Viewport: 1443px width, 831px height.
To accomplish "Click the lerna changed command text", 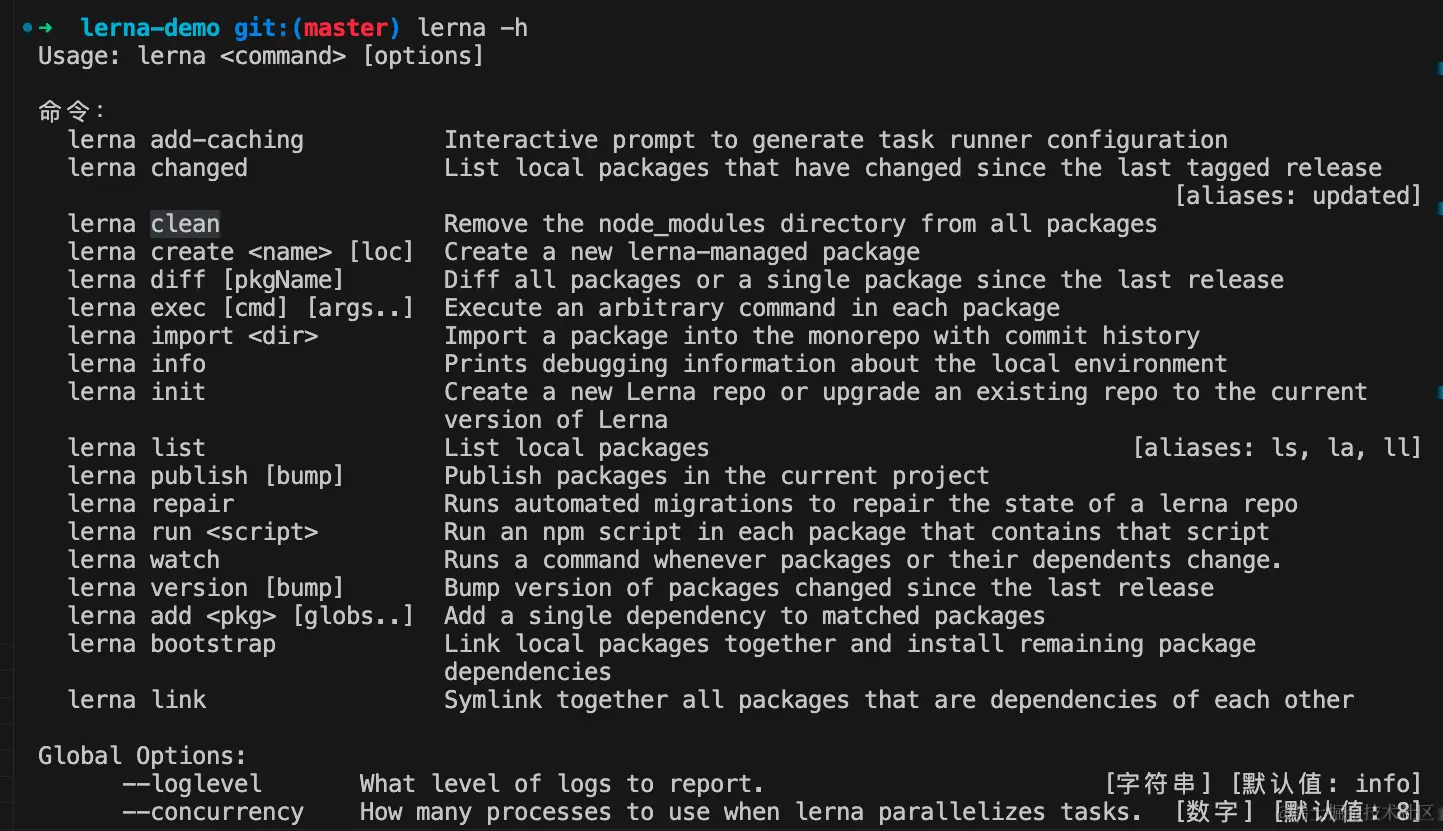I will pyautogui.click(x=157, y=168).
